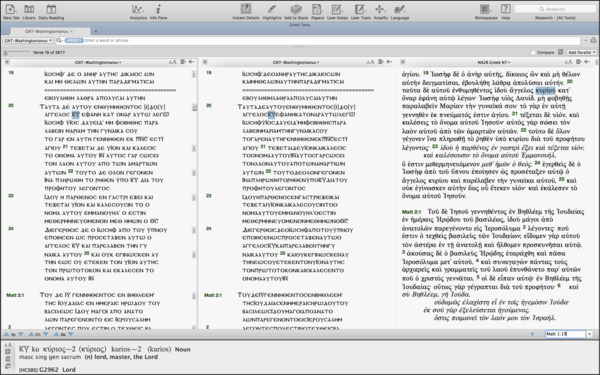This screenshot has height=375, width=600.
Task: Change text size in first pane
Action: [x=173, y=62]
